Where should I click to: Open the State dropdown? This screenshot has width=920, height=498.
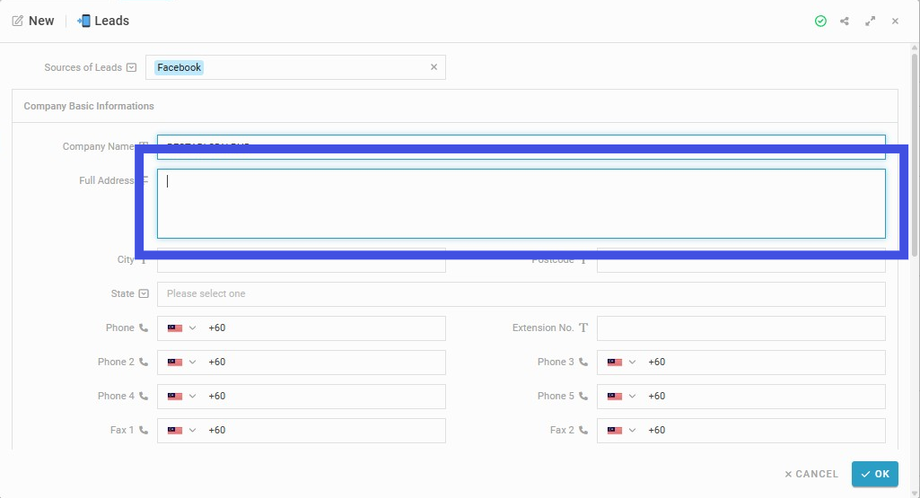tap(521, 294)
